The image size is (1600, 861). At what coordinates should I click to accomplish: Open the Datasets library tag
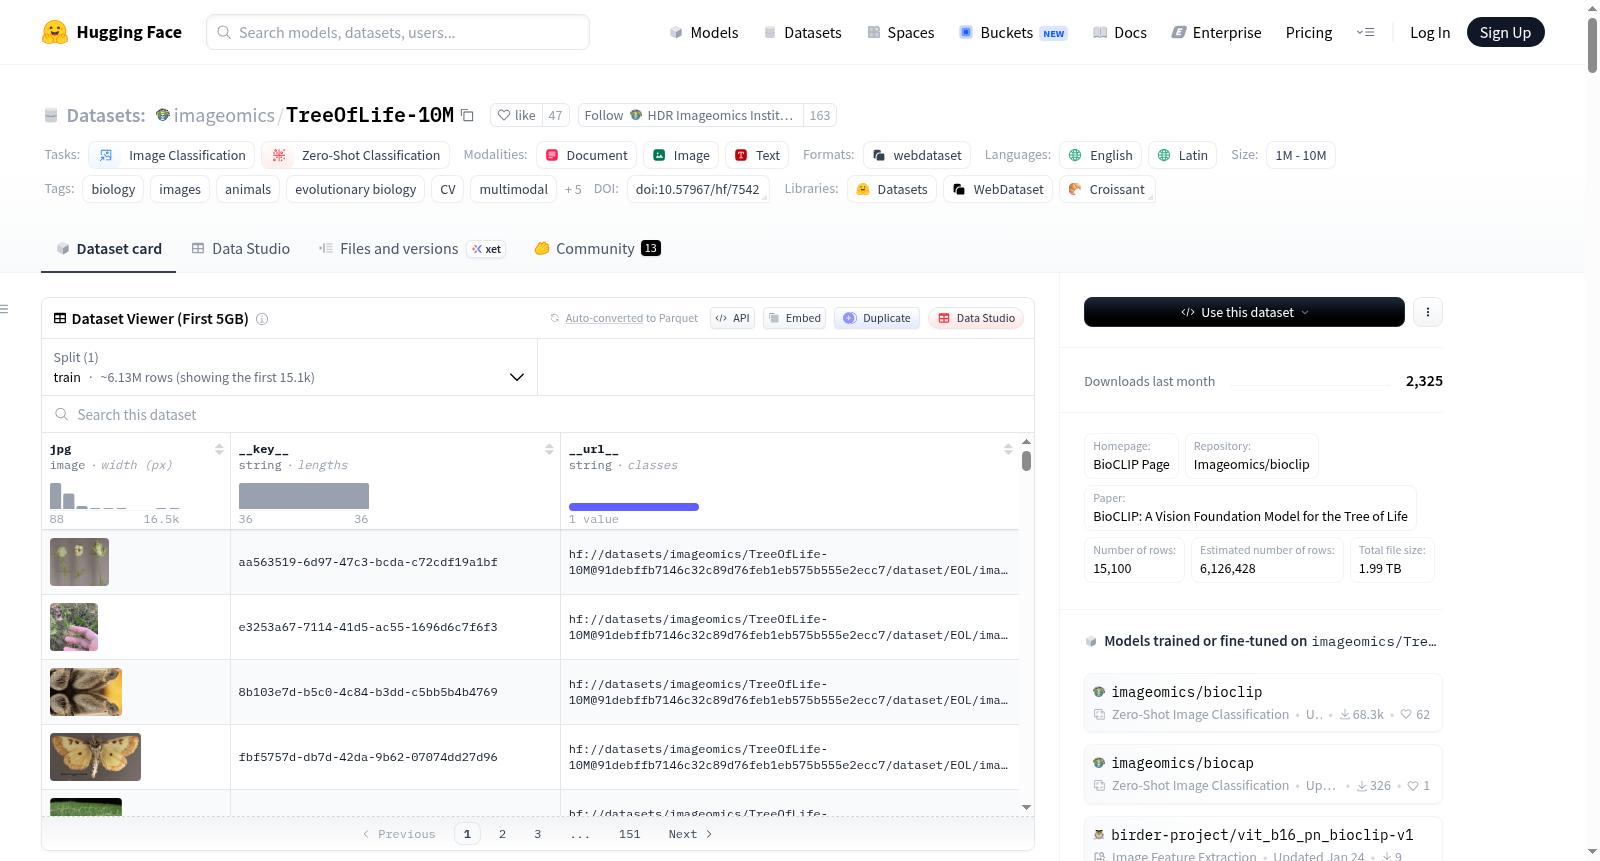point(892,189)
